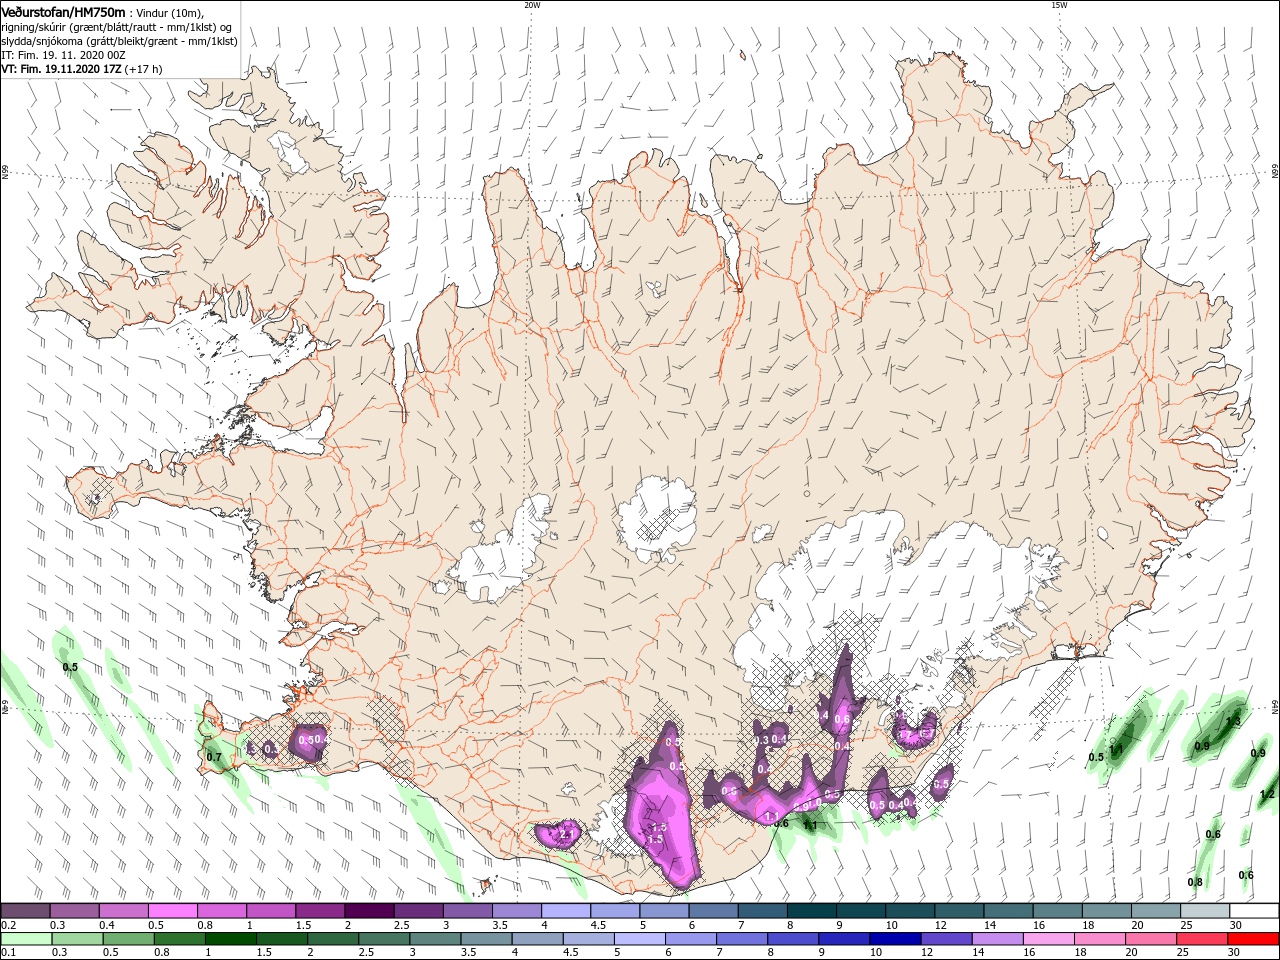Select darkest purple upper-scale swatch labeled 2
Viewport: 1280px width, 960px height.
coord(369,911)
